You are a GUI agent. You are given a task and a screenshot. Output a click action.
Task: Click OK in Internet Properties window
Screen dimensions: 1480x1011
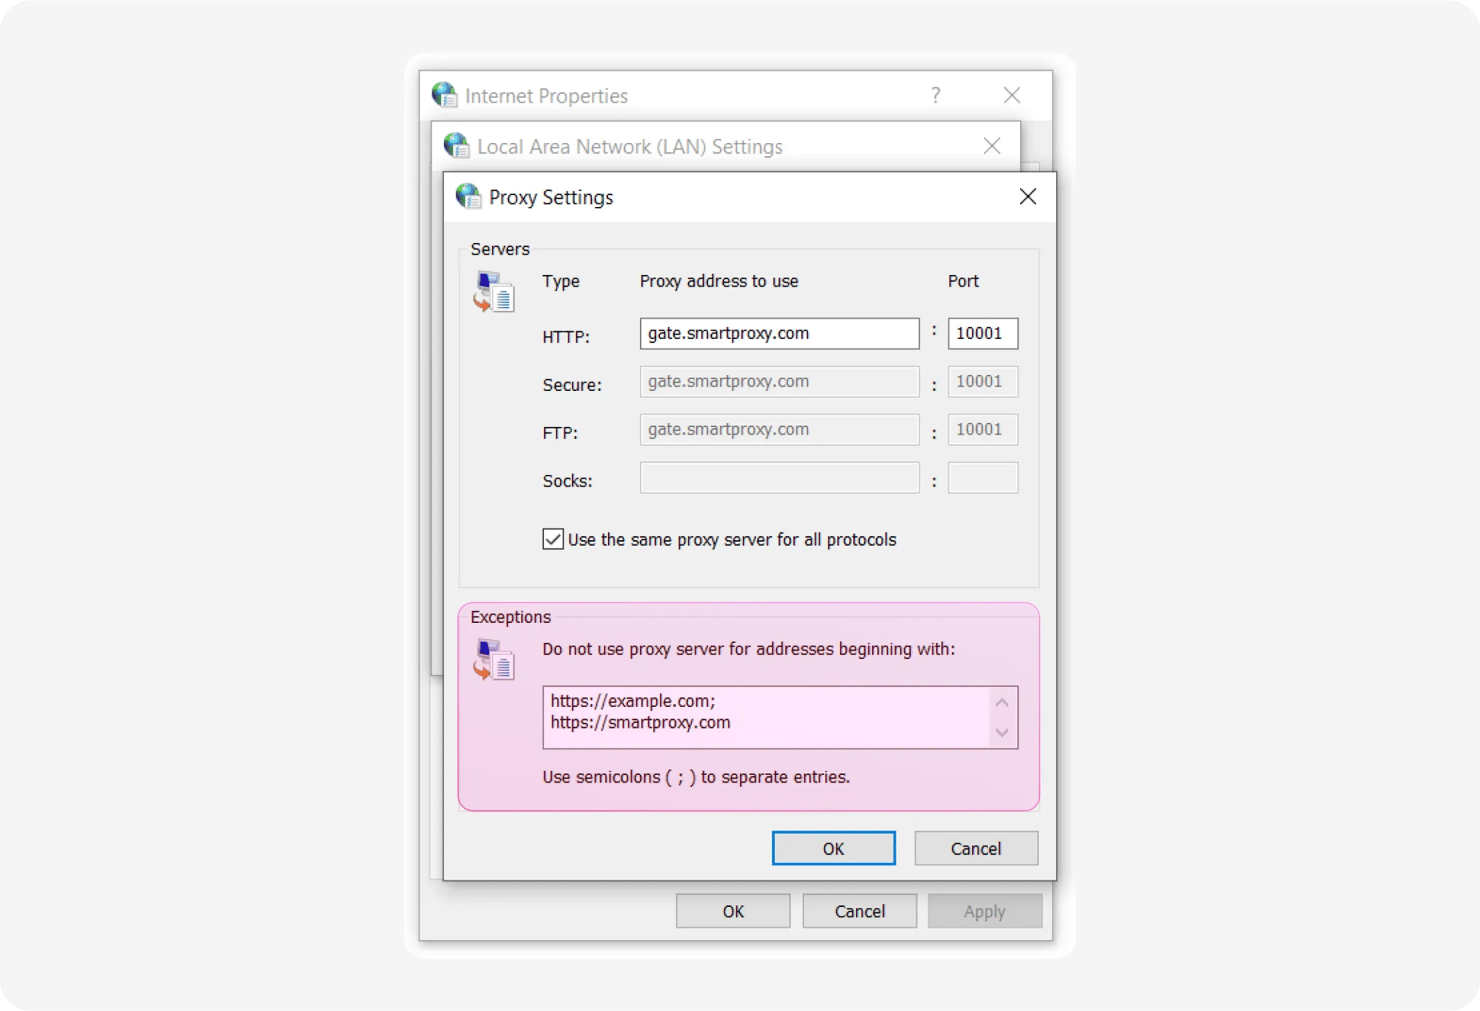(733, 911)
